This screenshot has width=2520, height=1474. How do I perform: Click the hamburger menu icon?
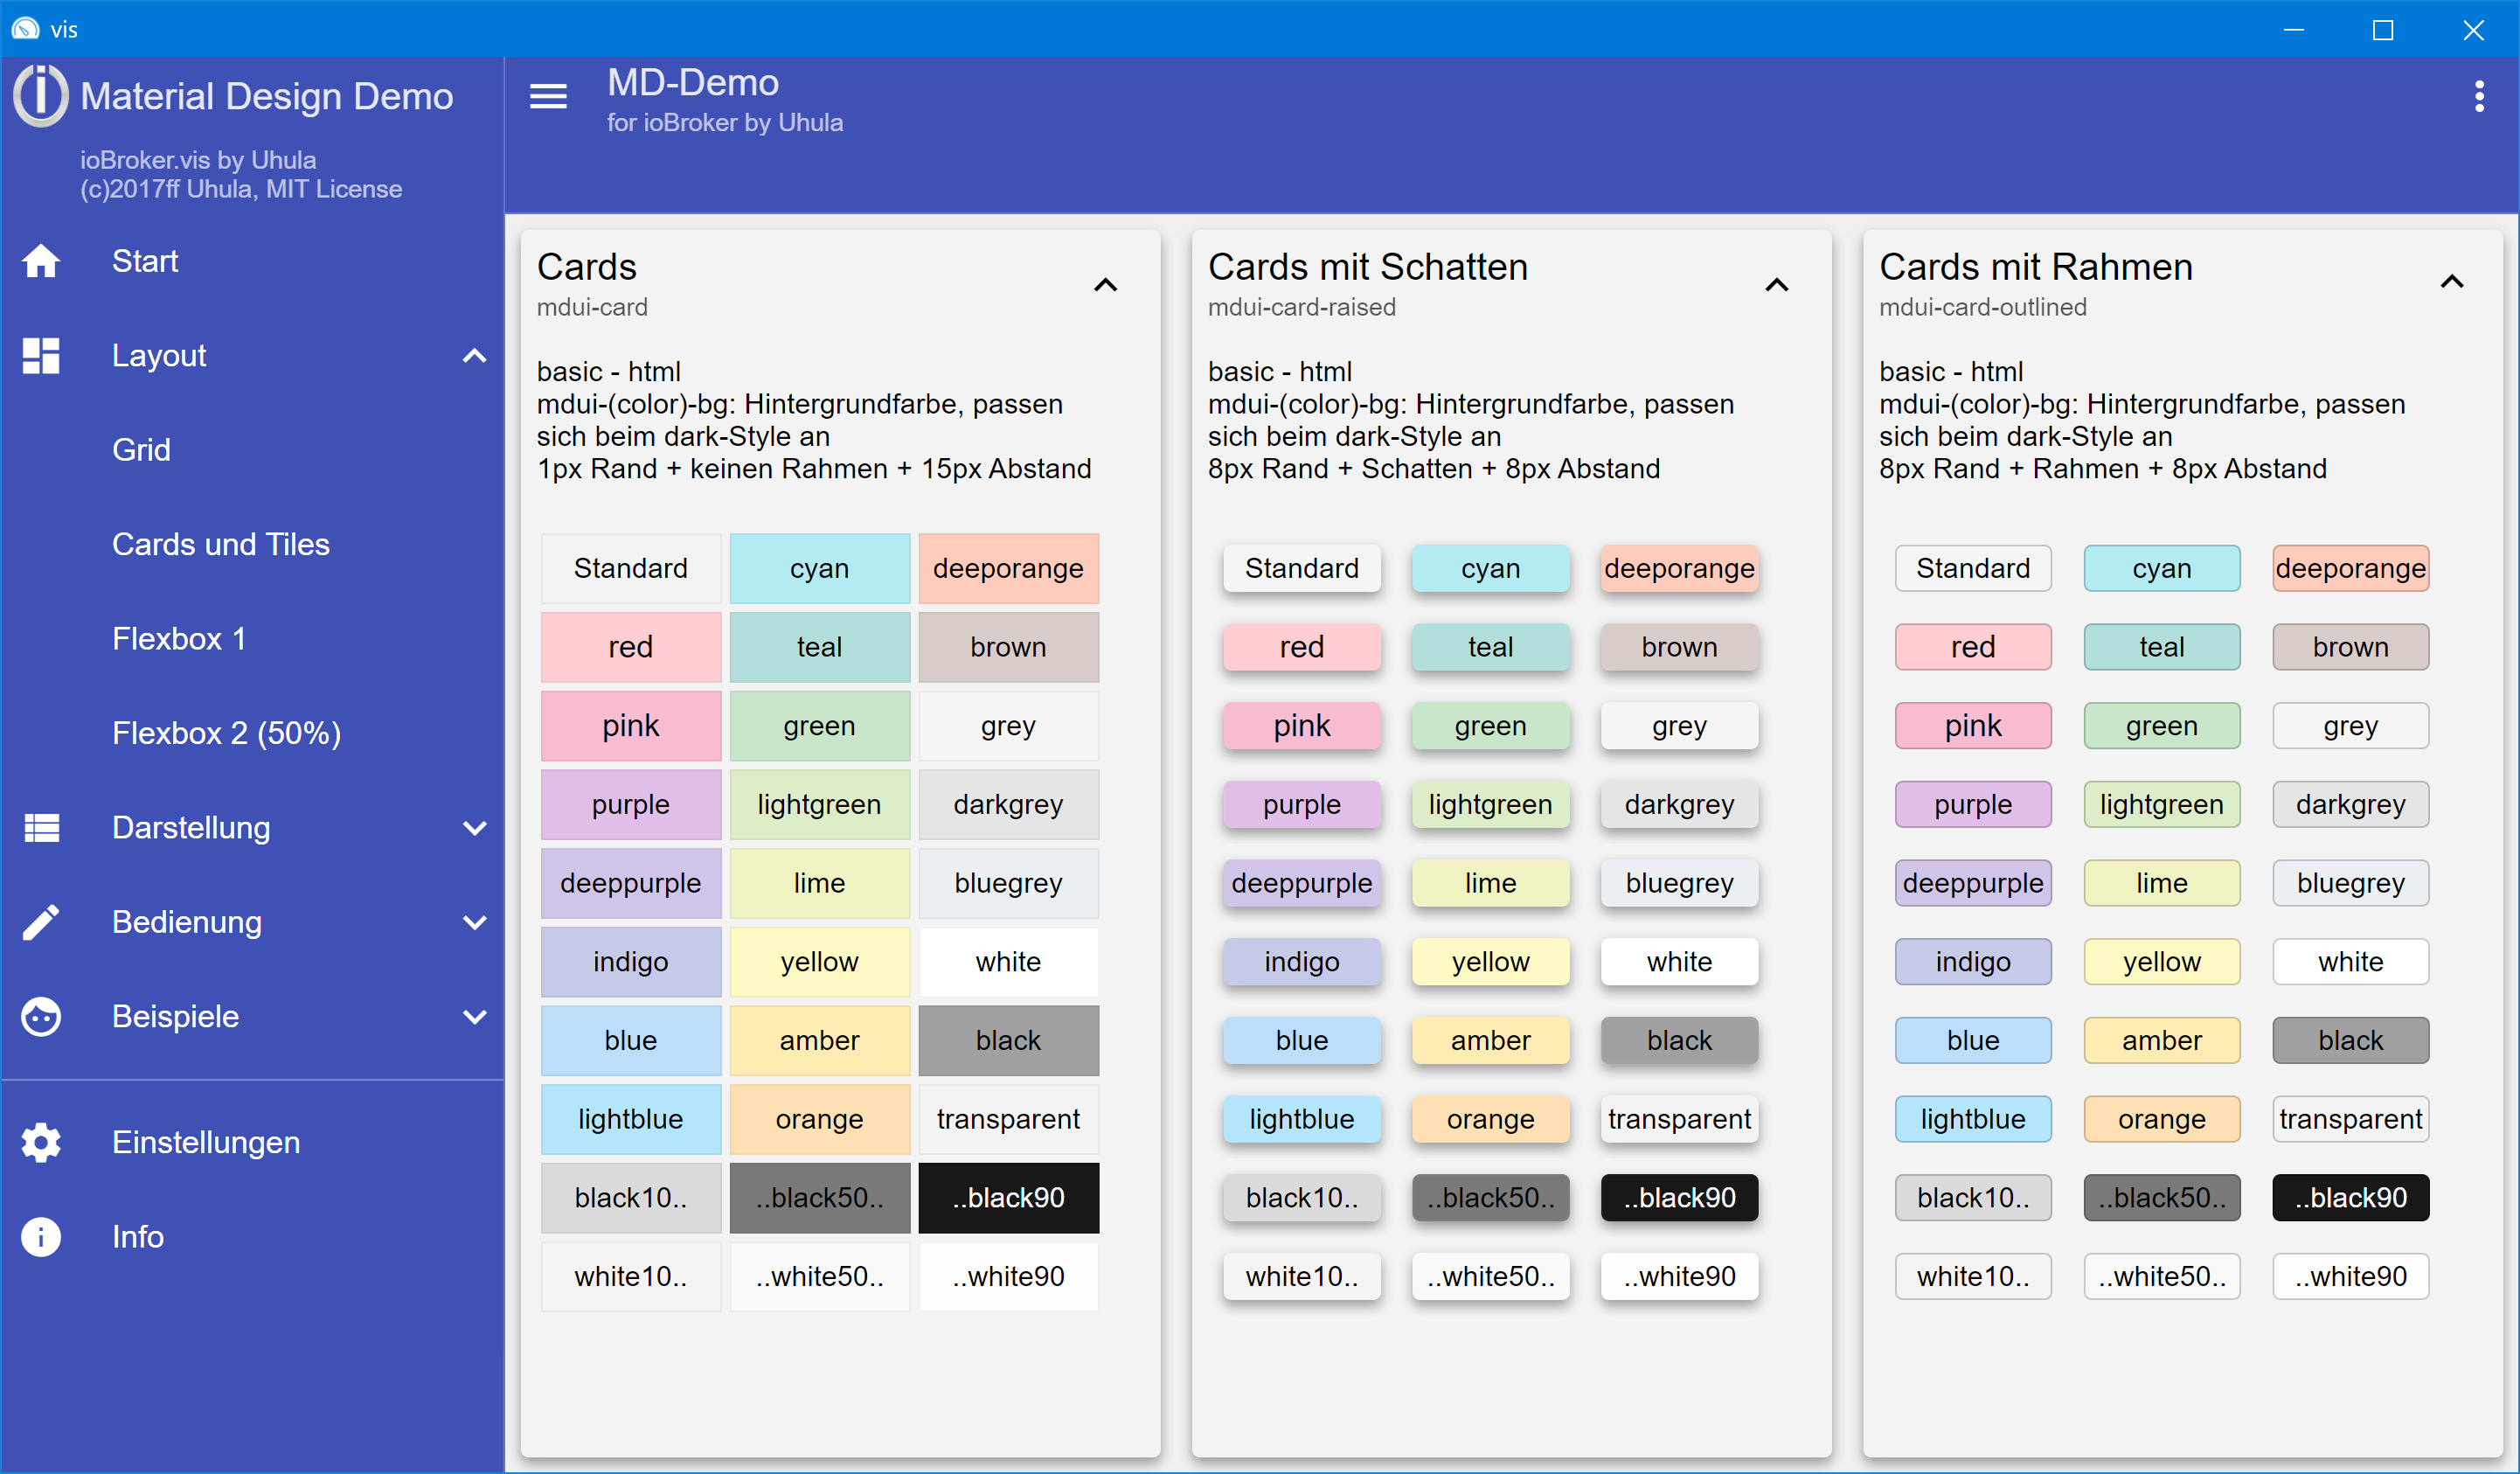coord(548,96)
